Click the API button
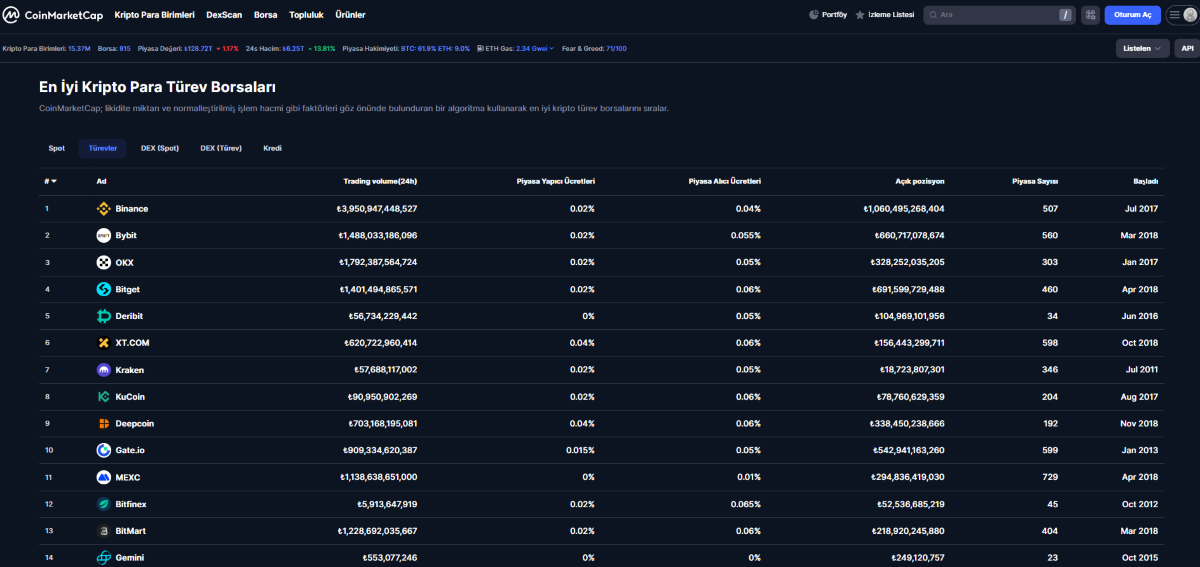Viewport: 1200px width, 567px height. point(1187,48)
